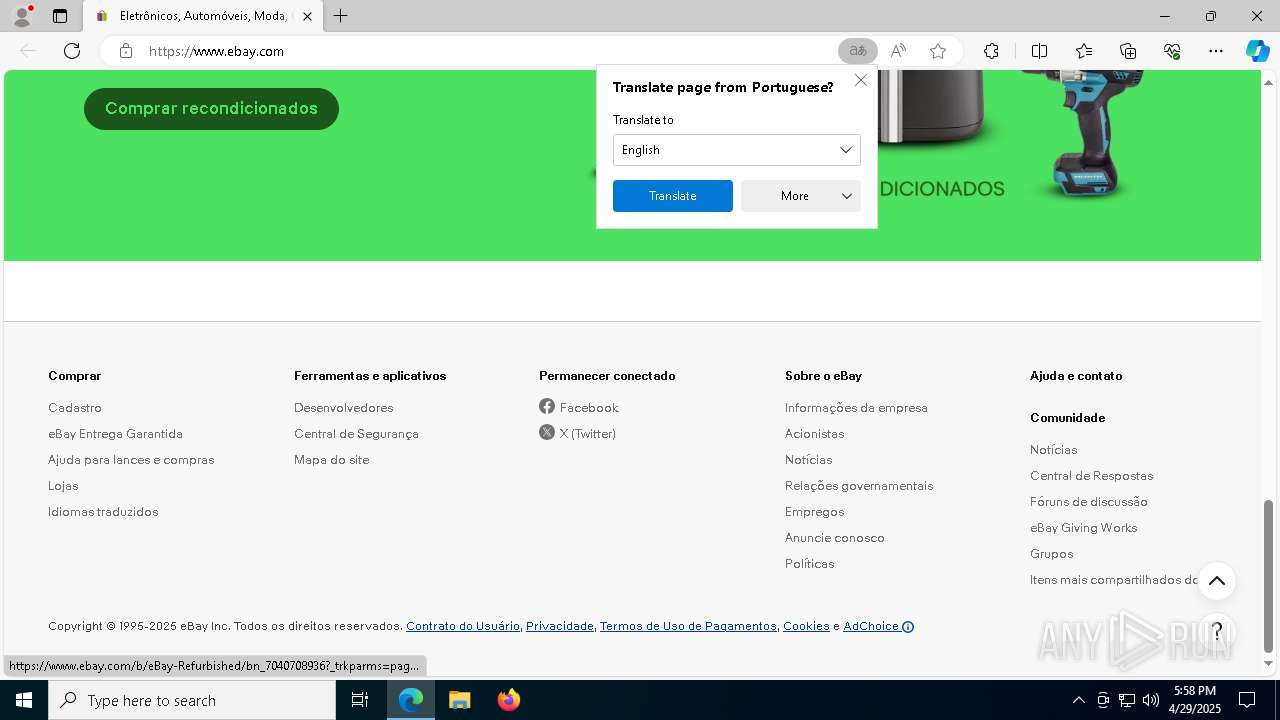Viewport: 1280px width, 720px height.
Task: Open the Políticas link
Action: point(809,563)
